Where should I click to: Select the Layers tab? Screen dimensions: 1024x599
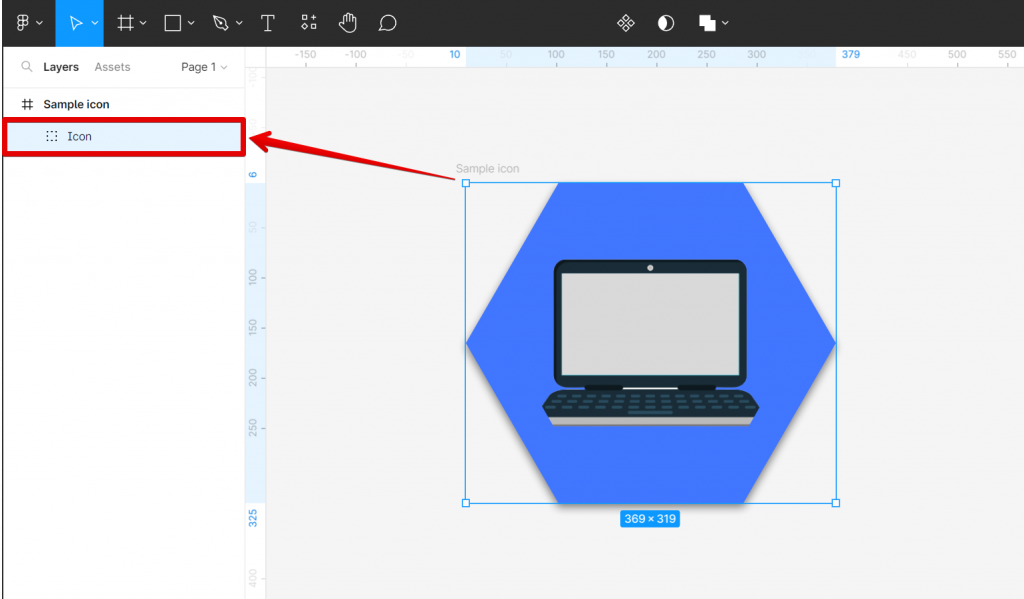[x=61, y=67]
